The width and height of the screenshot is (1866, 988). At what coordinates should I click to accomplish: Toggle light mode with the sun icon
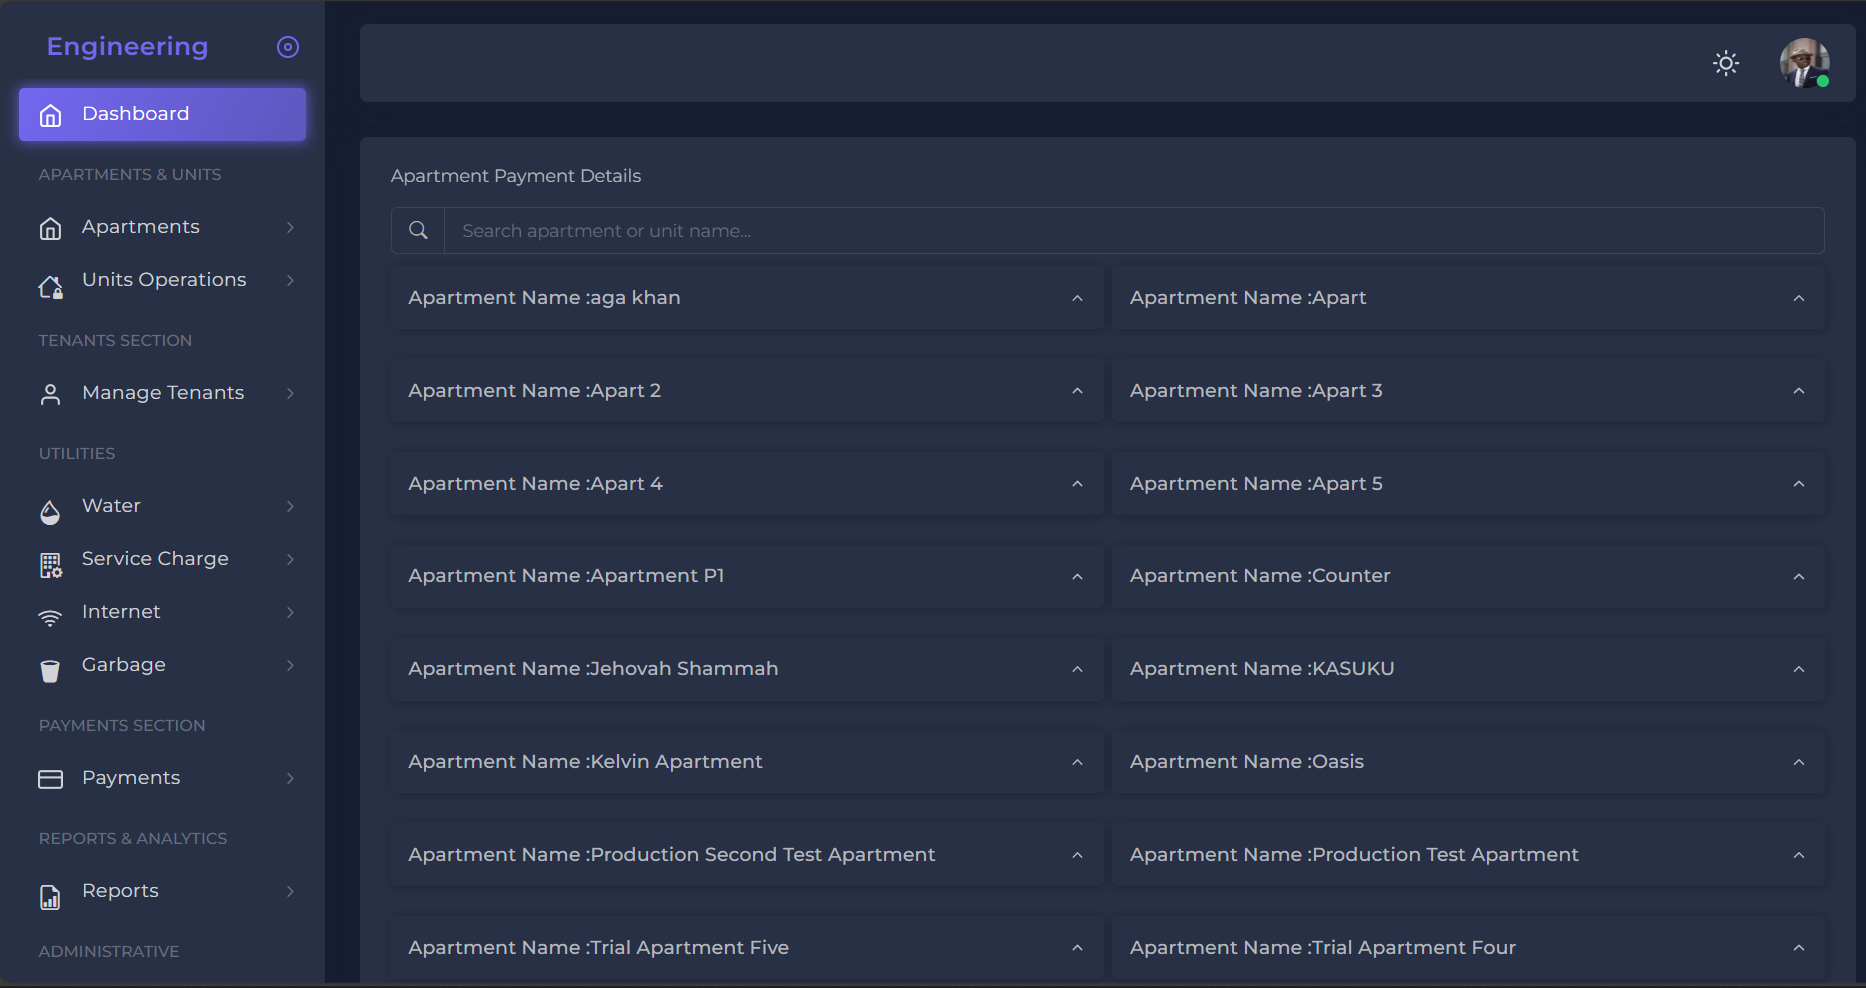point(1725,63)
